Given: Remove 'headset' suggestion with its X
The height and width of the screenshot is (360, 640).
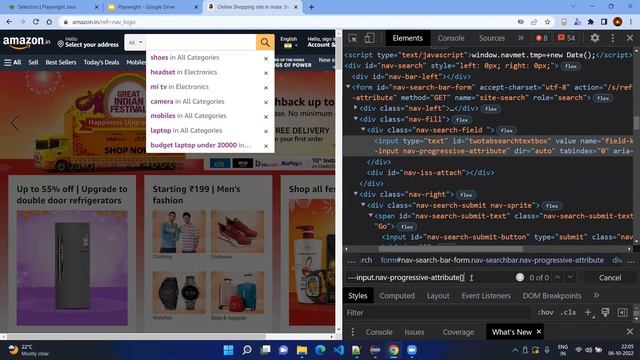Looking at the screenshot, I should point(266,73).
